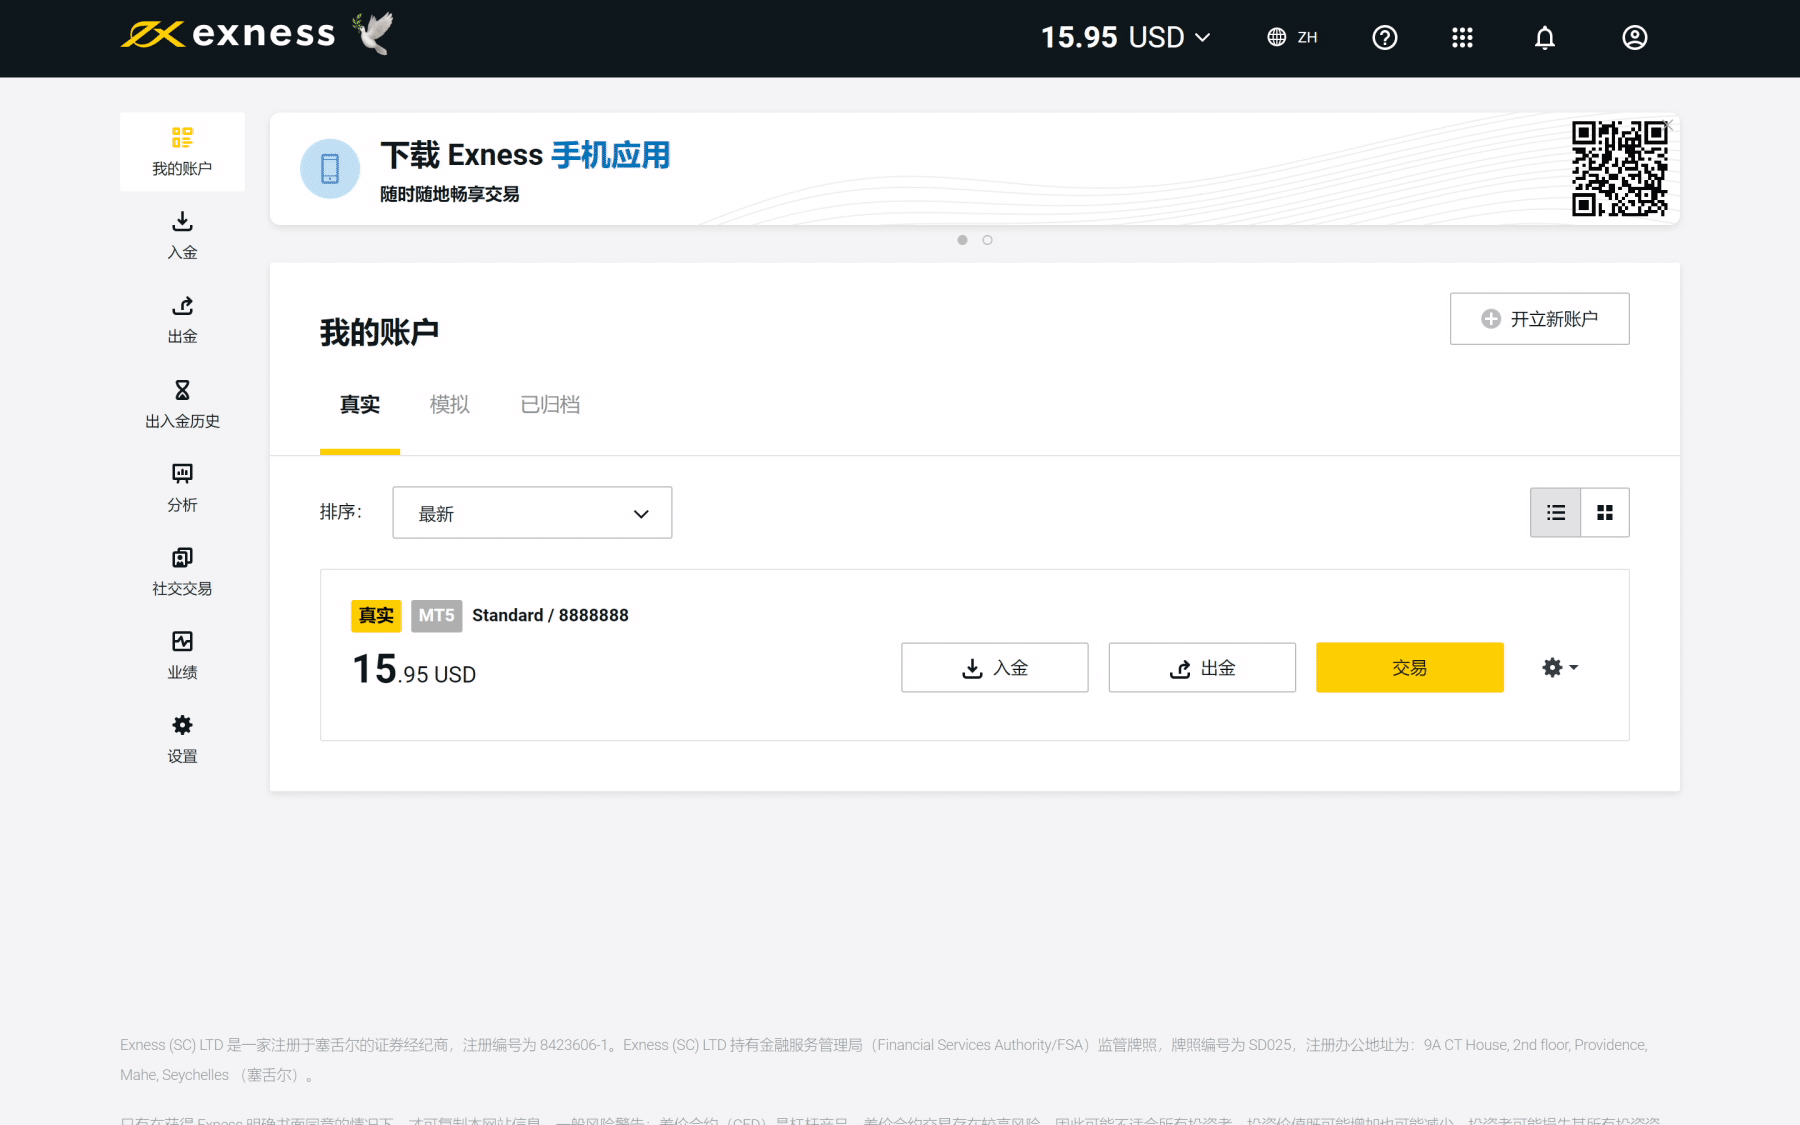
Task: Switch to the 模拟 demo tab
Action: [x=449, y=405]
